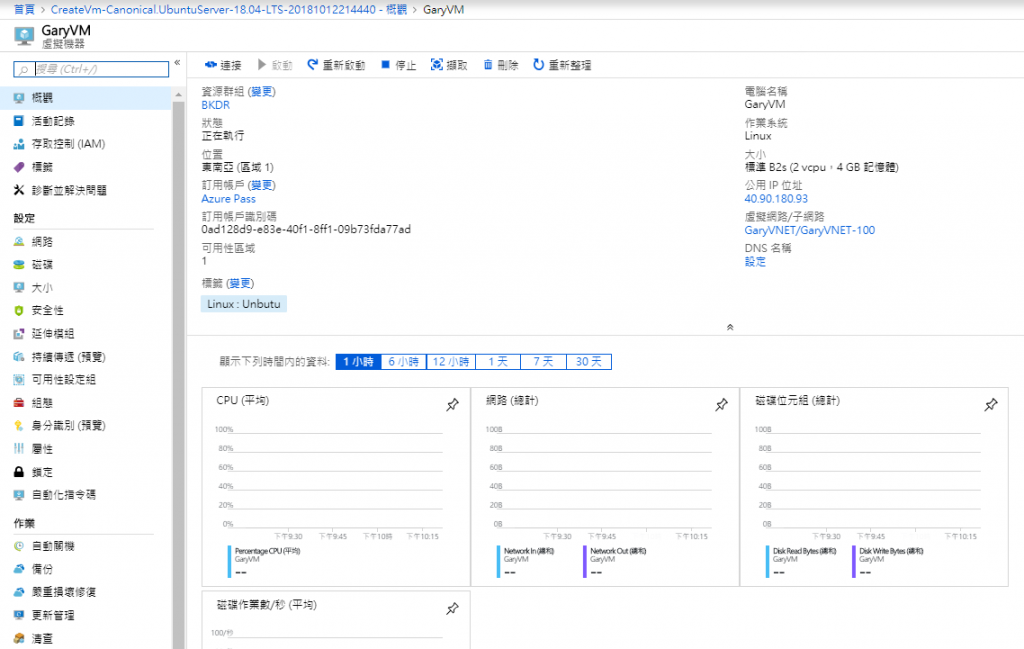
Task: Open 鎖定 lock item in the sidebar
Action: tap(85, 472)
